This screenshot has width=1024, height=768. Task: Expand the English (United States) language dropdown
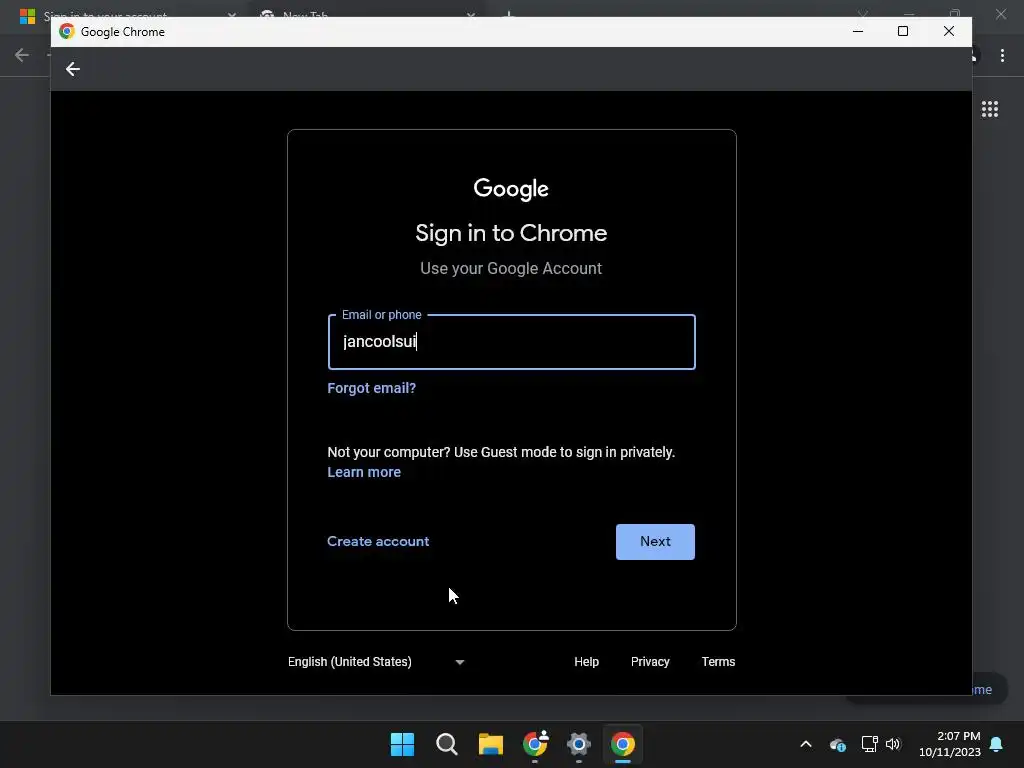376,662
